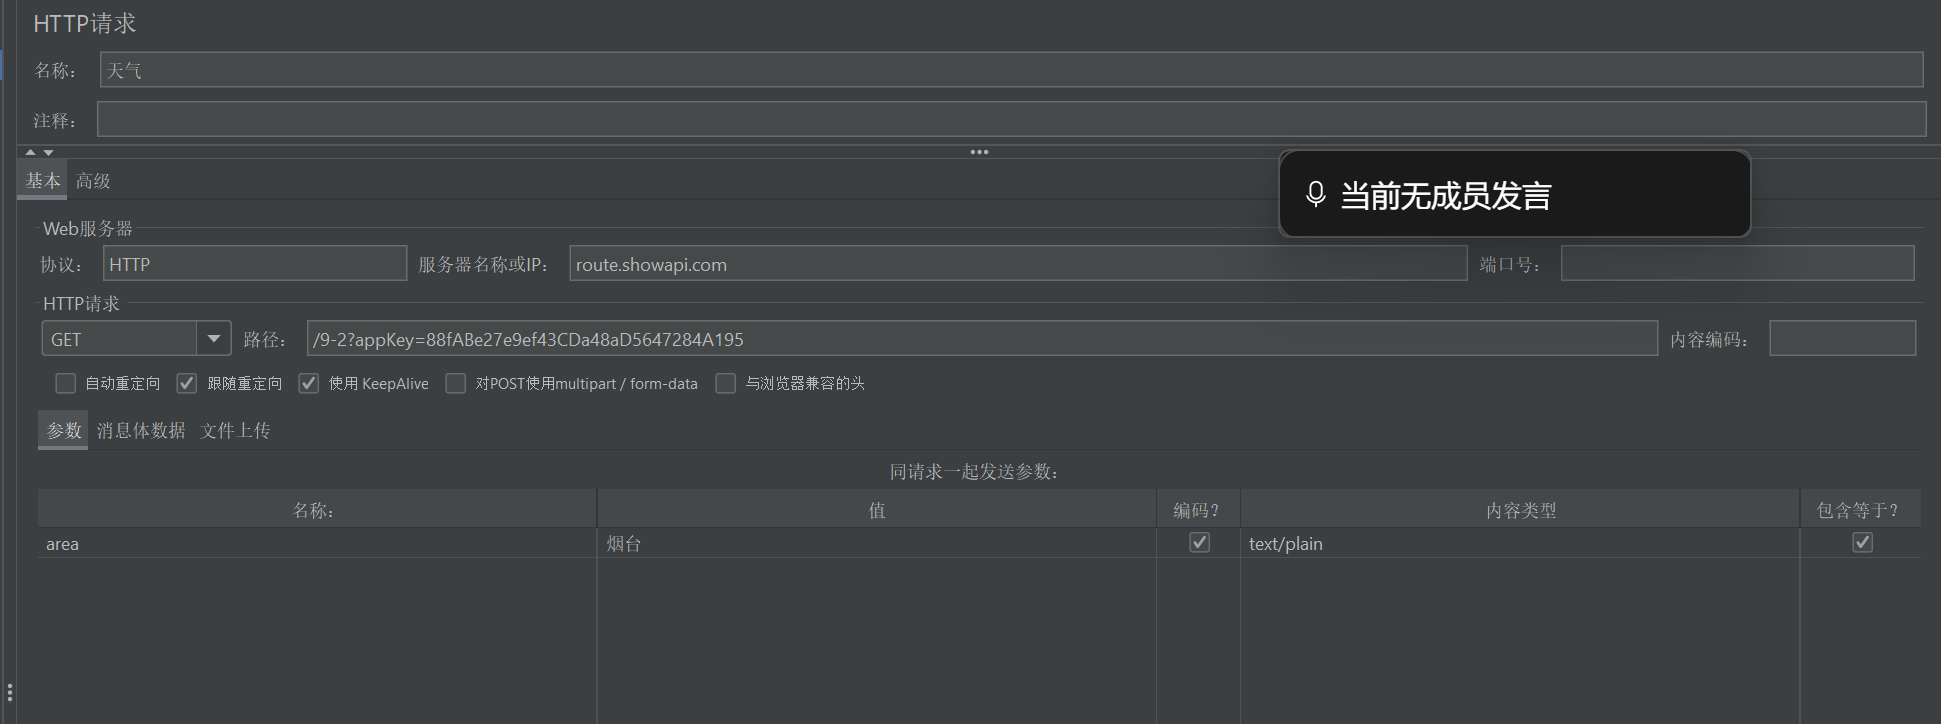Screen dimensions: 1941x724
Task: Collapse panel with the up arrow
Action: pos(31,152)
